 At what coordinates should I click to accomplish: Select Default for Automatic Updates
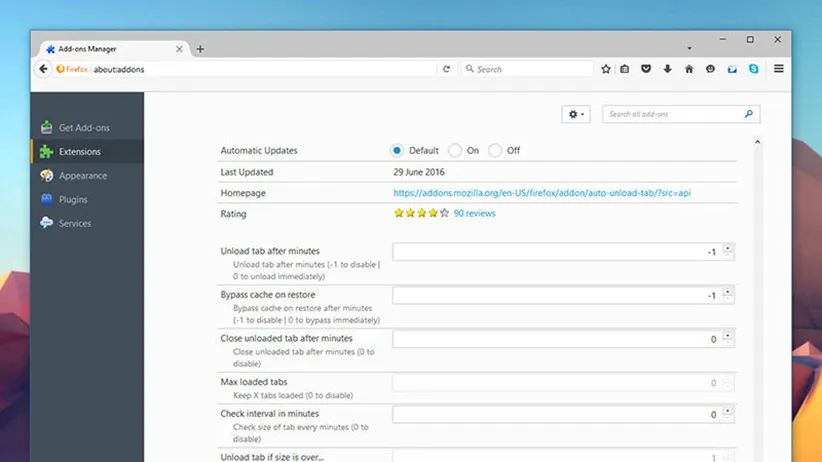pyautogui.click(x=397, y=150)
